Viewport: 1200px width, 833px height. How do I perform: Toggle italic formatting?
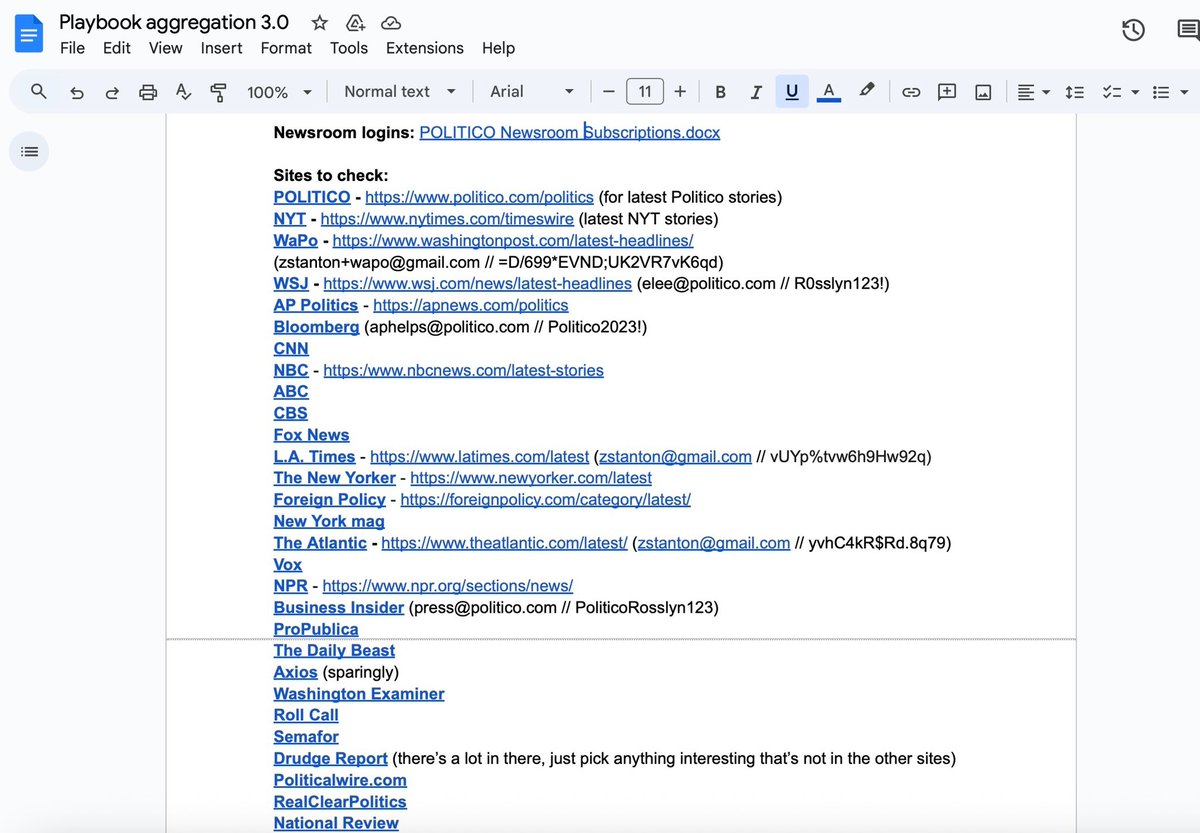[x=755, y=91]
